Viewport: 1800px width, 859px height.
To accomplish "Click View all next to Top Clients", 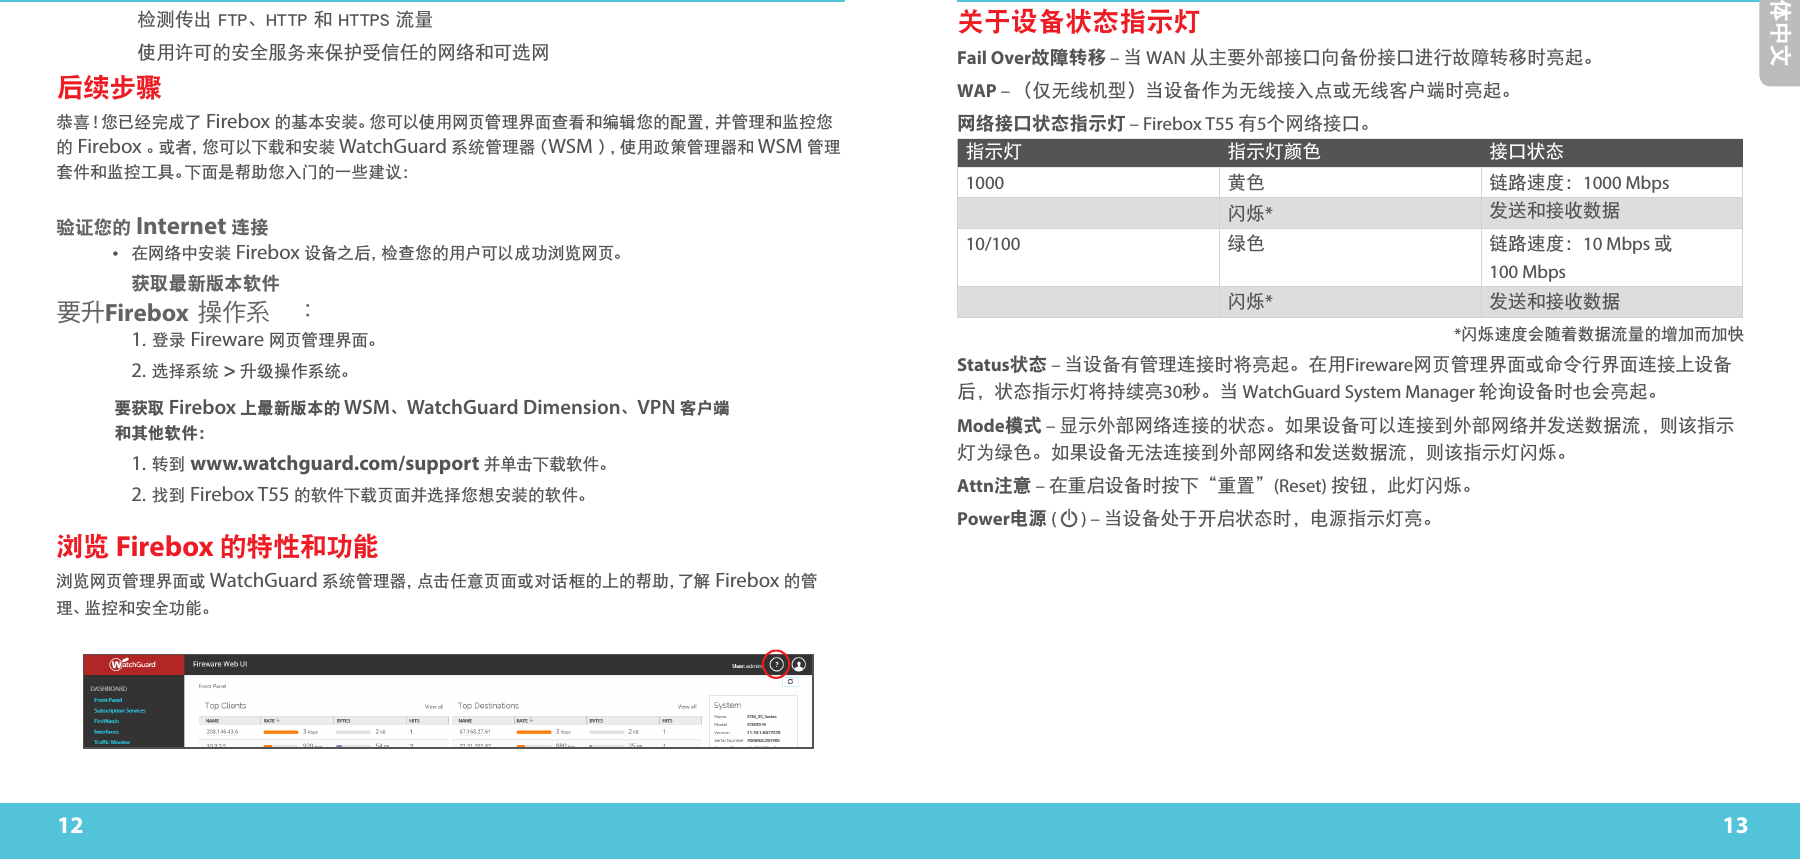I will coord(434,706).
